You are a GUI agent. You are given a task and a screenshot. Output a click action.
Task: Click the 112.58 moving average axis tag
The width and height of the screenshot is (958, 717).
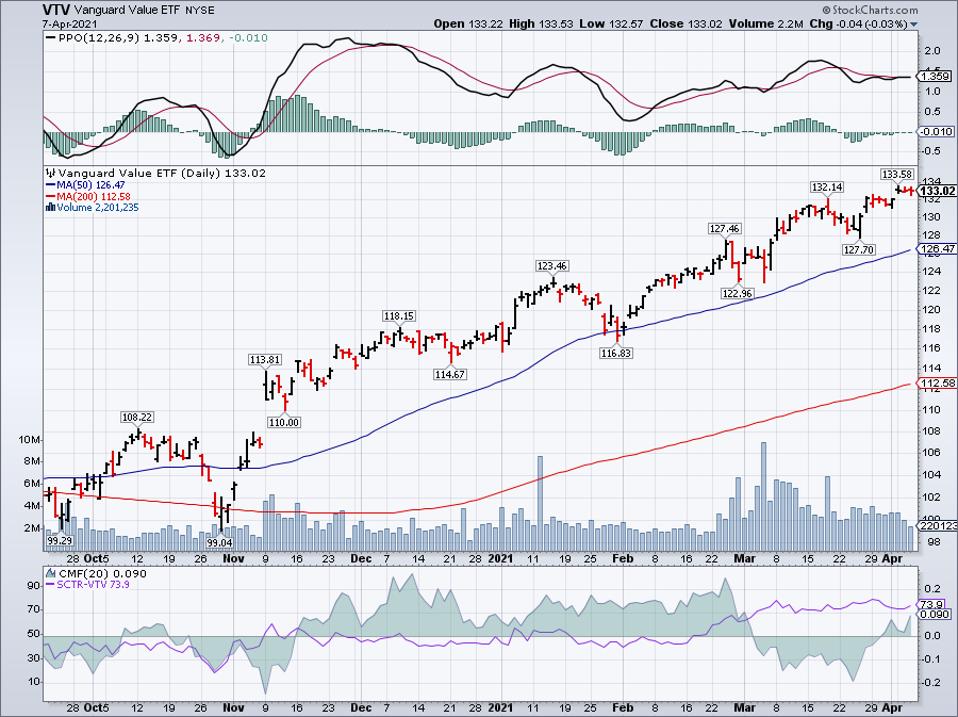tap(938, 384)
